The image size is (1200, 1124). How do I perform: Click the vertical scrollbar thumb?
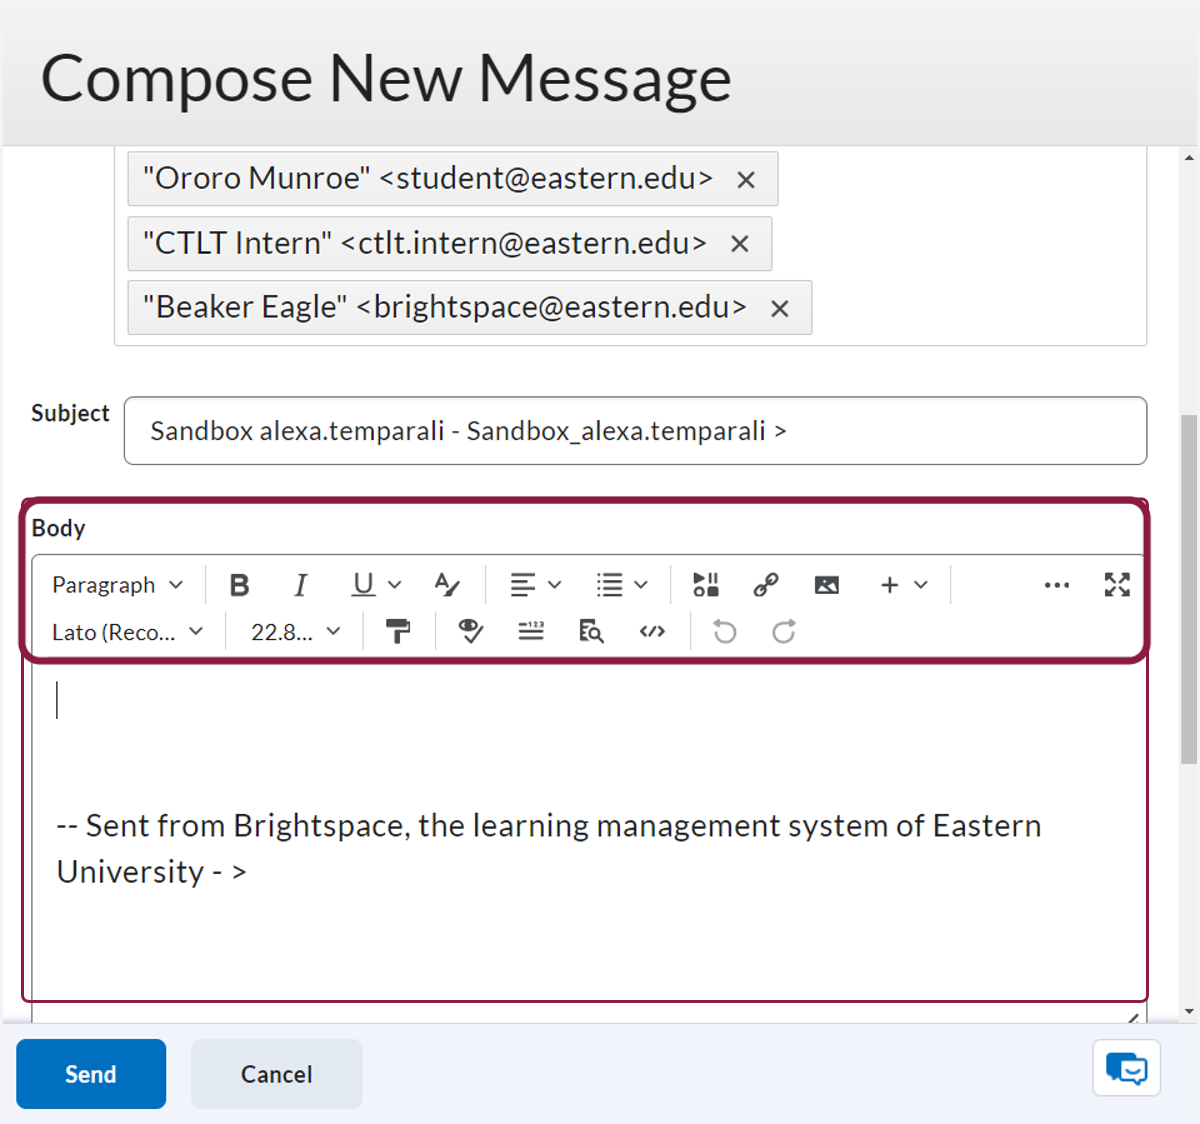(1189, 590)
